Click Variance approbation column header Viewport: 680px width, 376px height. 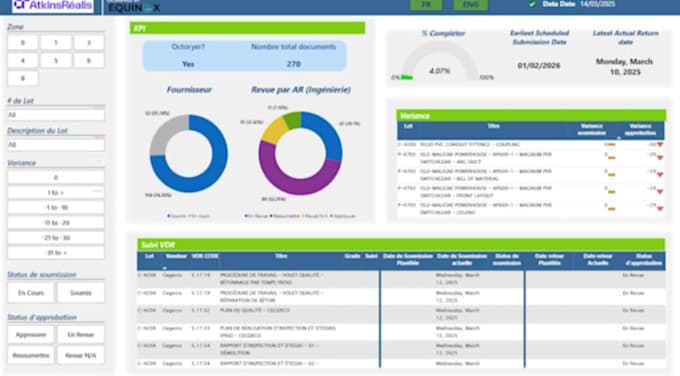tap(640, 129)
